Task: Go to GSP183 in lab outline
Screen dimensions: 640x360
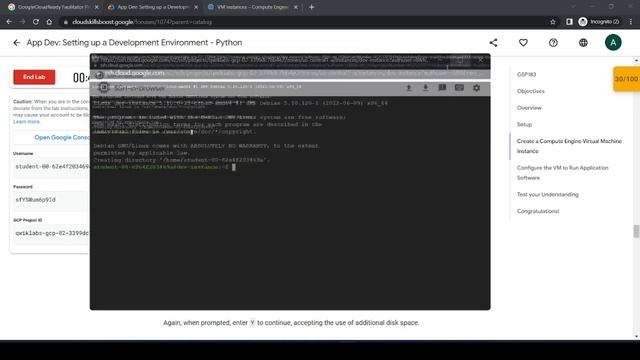Action: point(527,74)
